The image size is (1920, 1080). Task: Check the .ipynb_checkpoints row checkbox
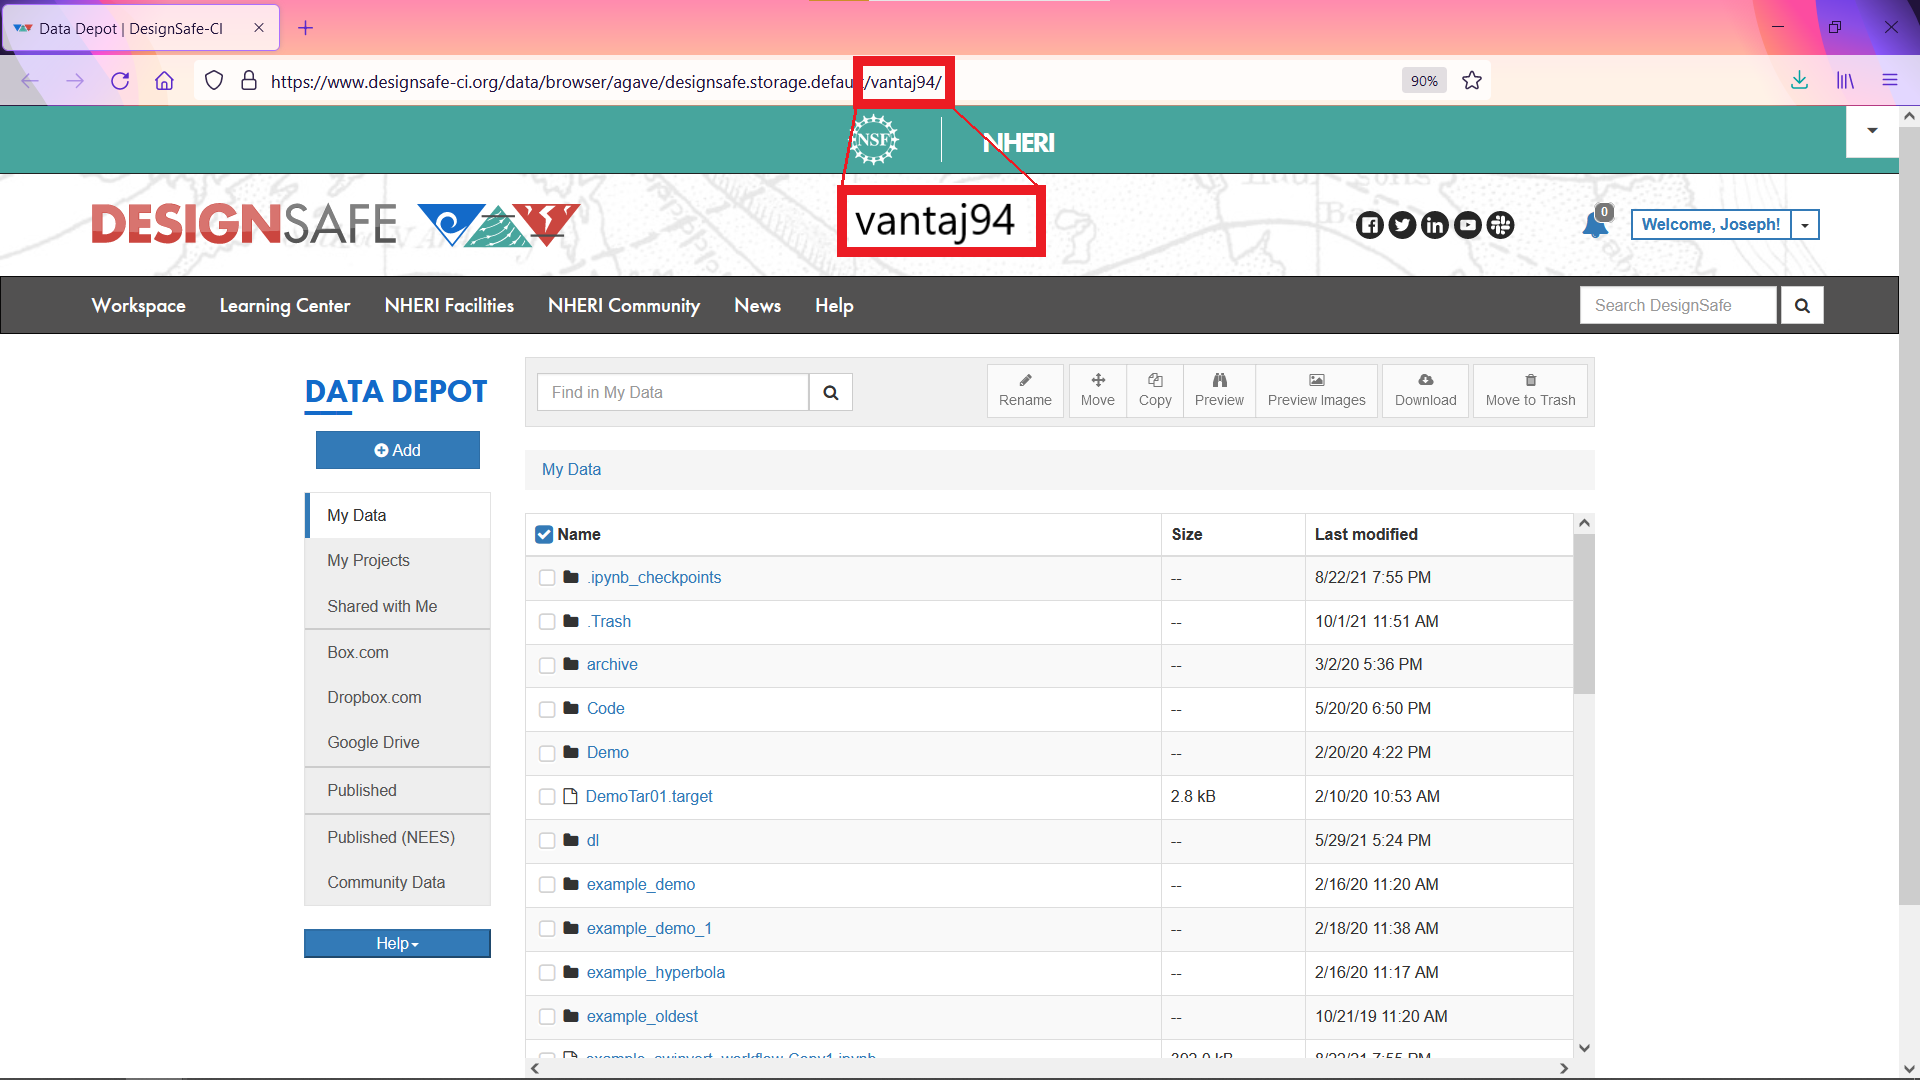(547, 578)
